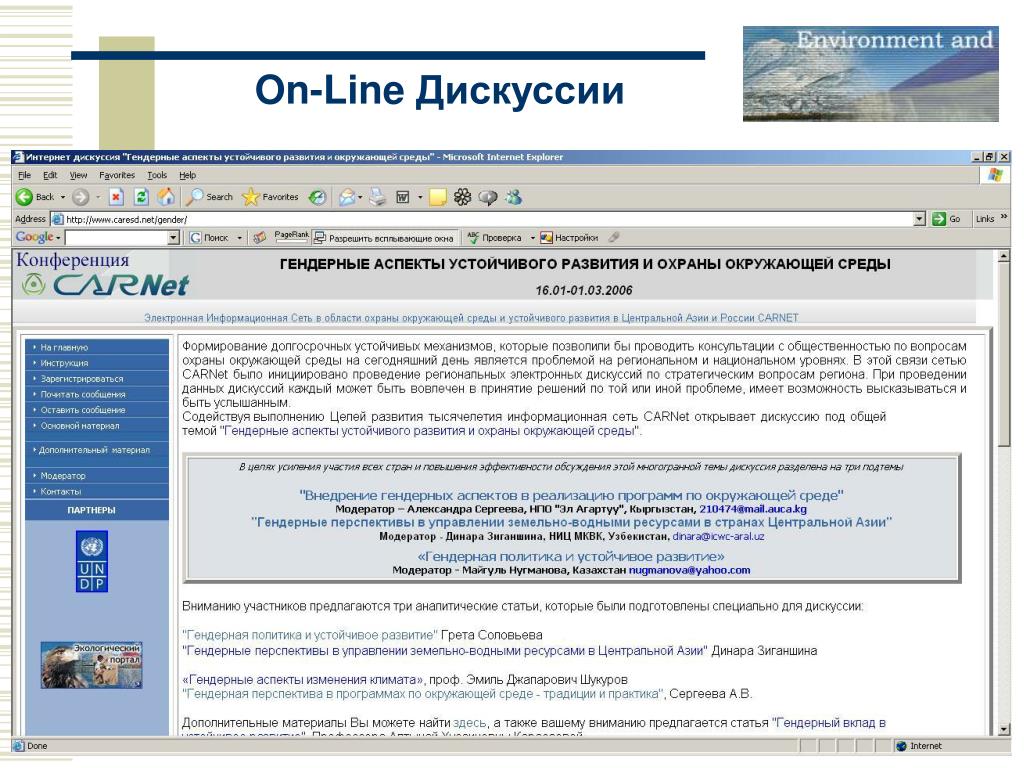This screenshot has height=768, width=1024.
Task: Open the View menu
Action: 78,175
